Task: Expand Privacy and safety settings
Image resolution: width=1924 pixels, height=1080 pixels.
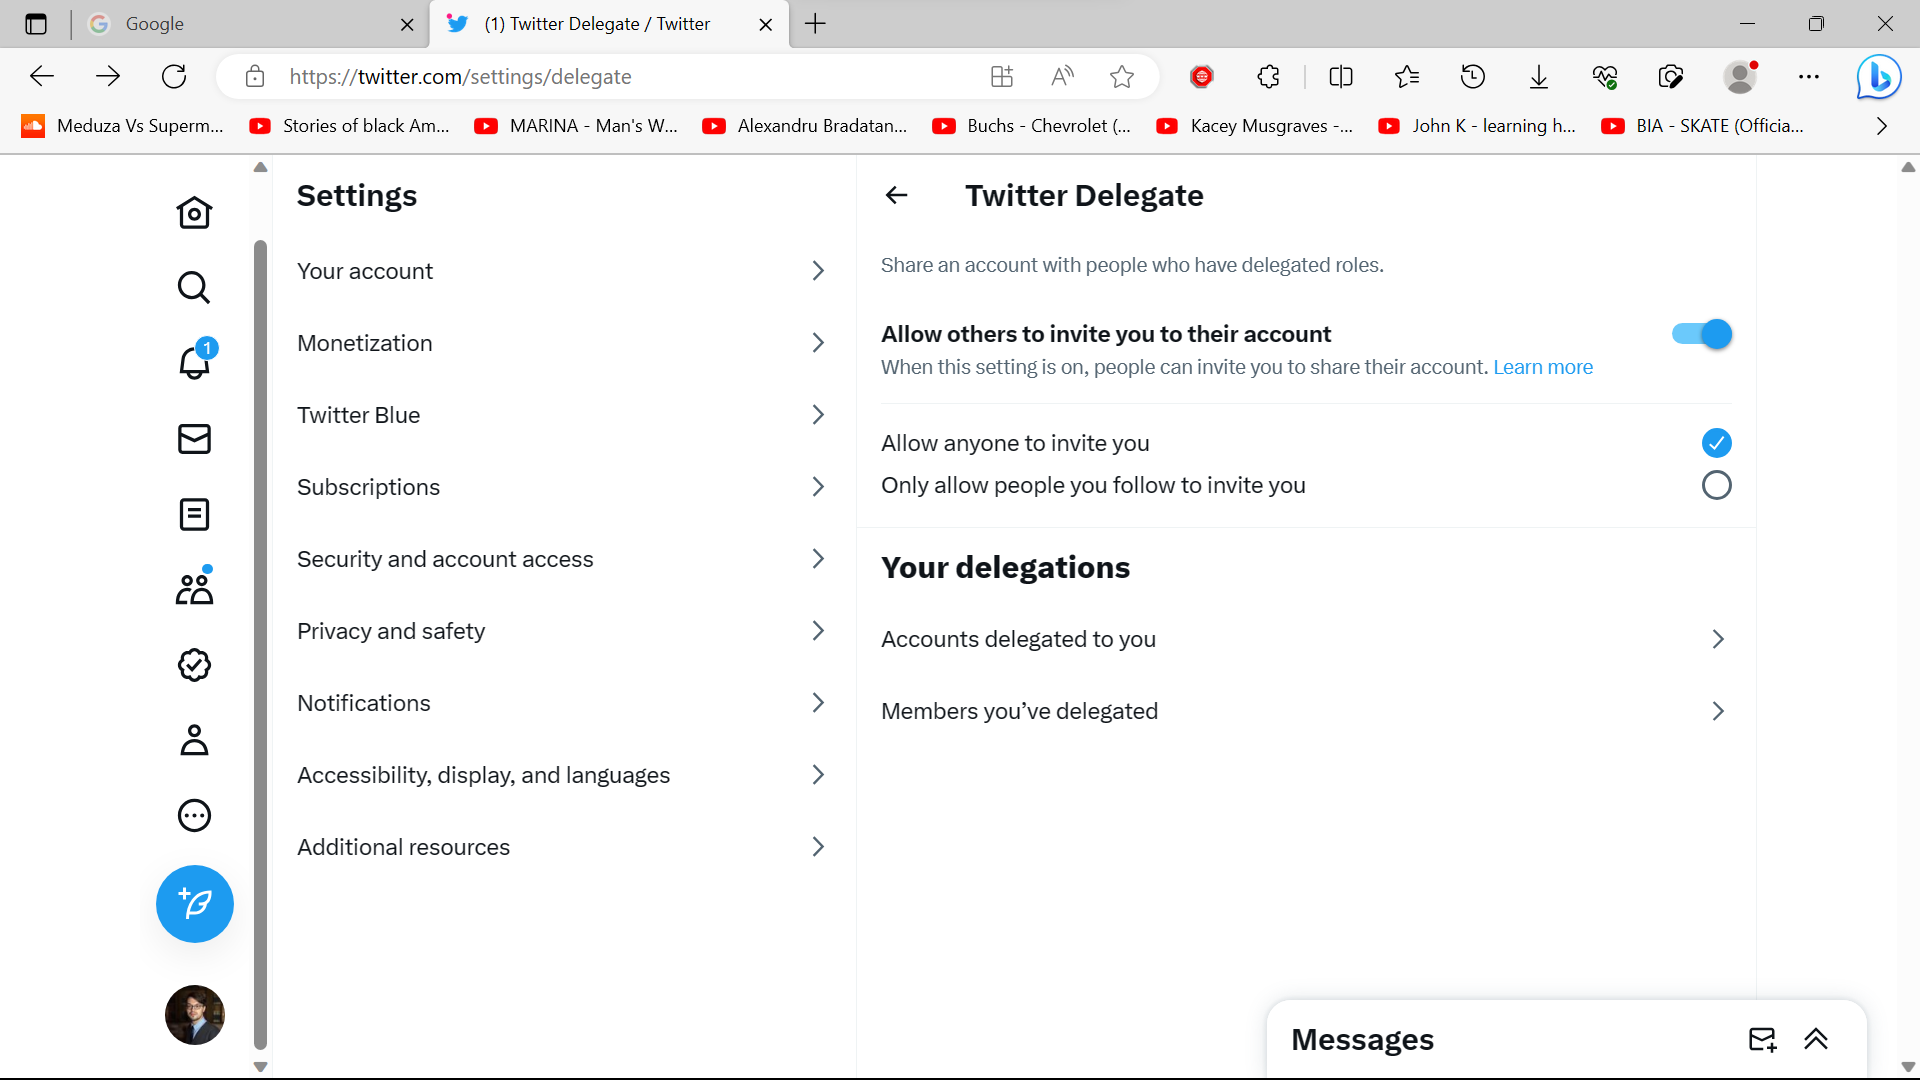Action: 563,631
